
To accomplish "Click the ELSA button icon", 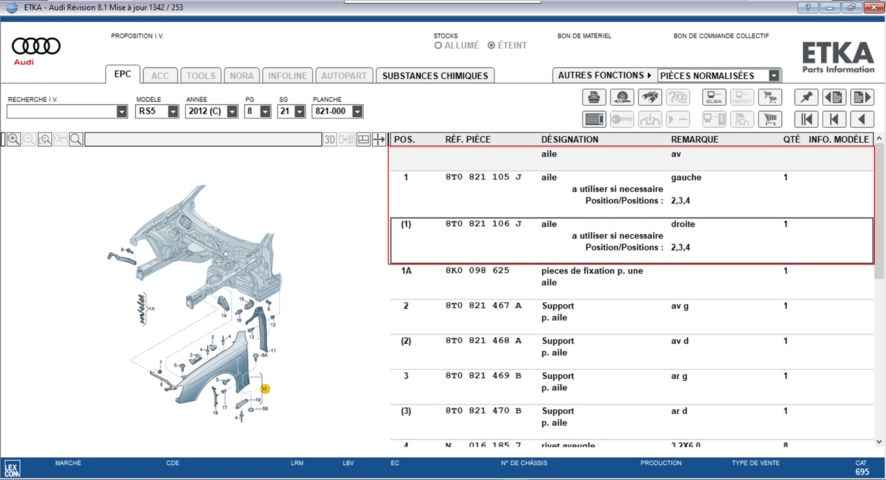I will 714,97.
